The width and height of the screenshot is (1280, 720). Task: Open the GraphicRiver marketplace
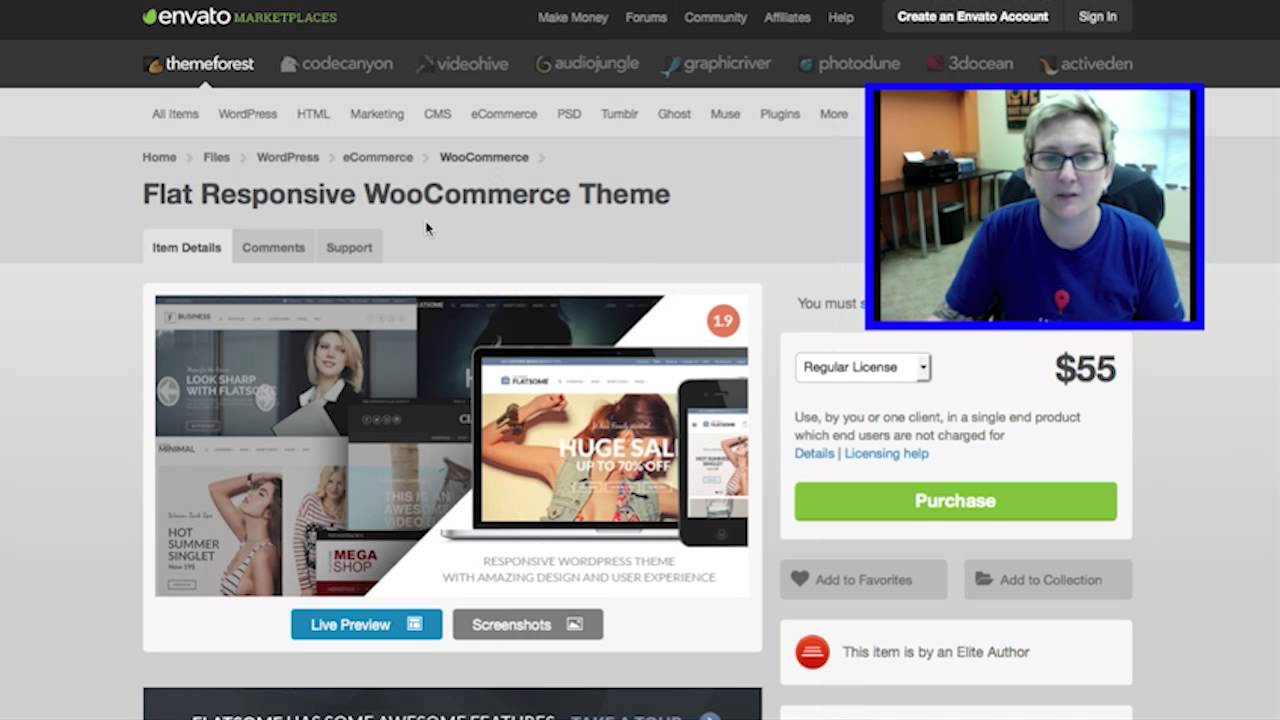pos(716,64)
